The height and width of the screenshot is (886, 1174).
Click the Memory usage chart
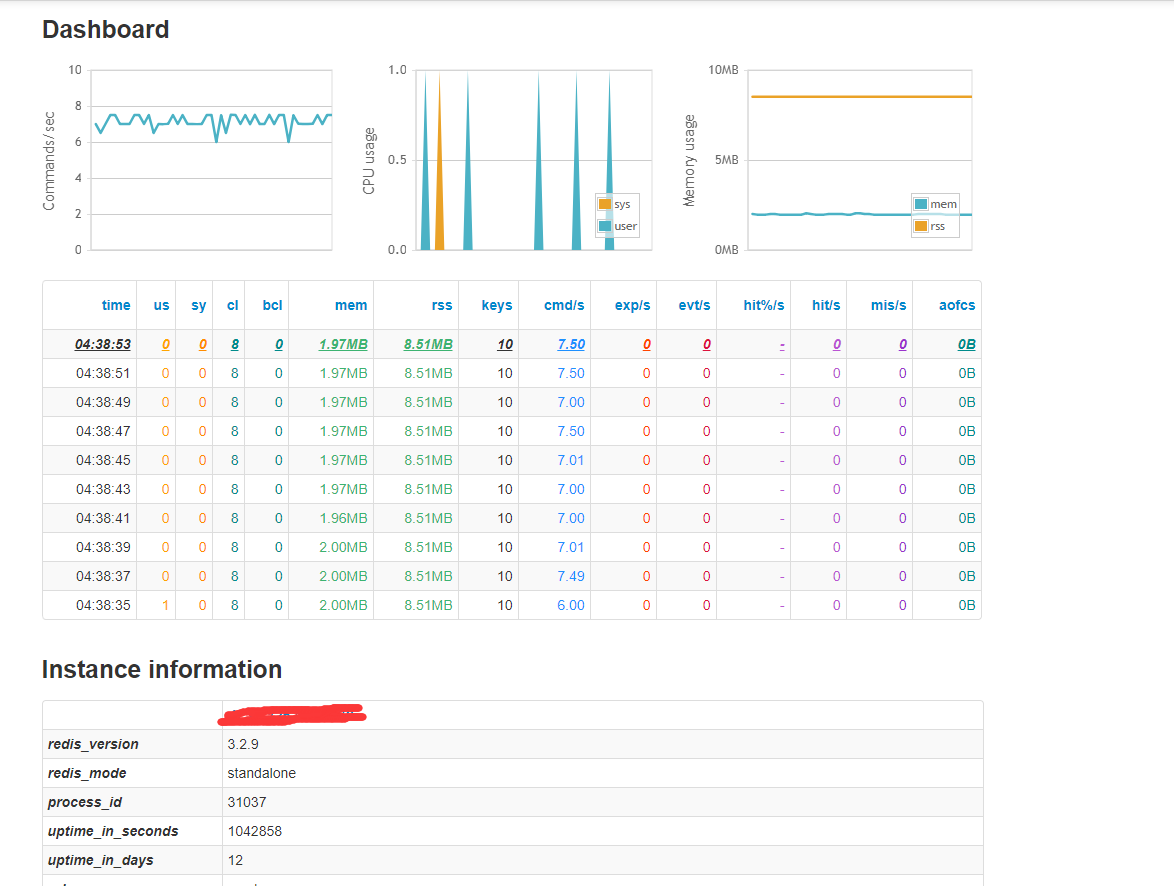coord(860,160)
